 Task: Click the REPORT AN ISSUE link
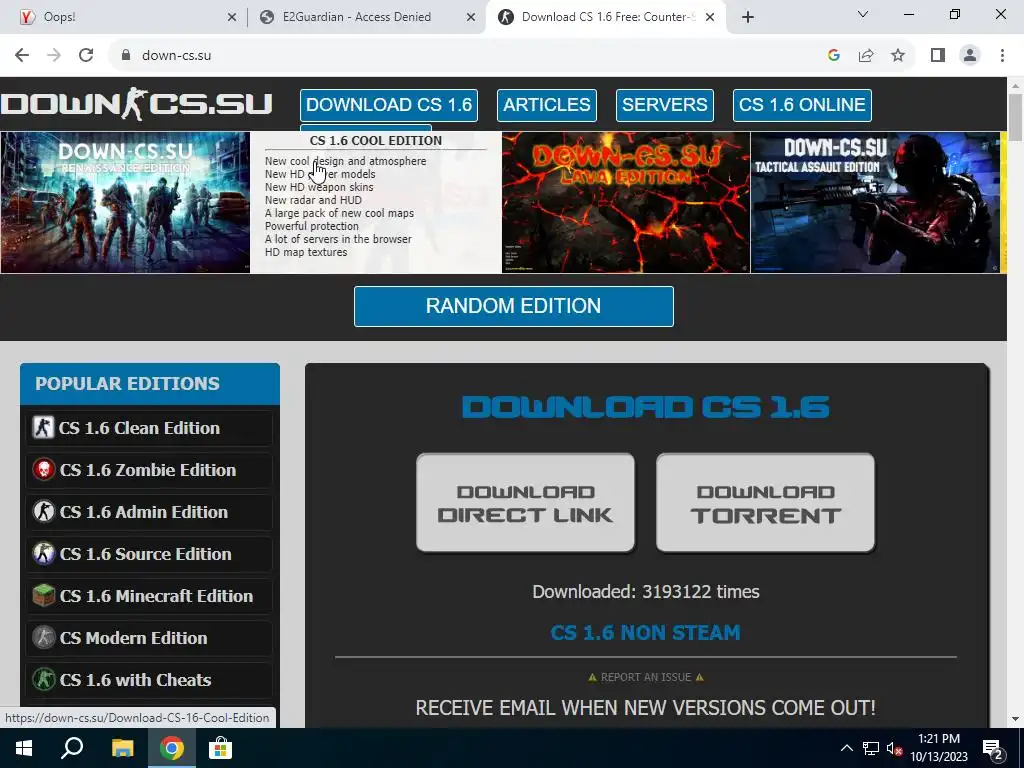tap(646, 677)
